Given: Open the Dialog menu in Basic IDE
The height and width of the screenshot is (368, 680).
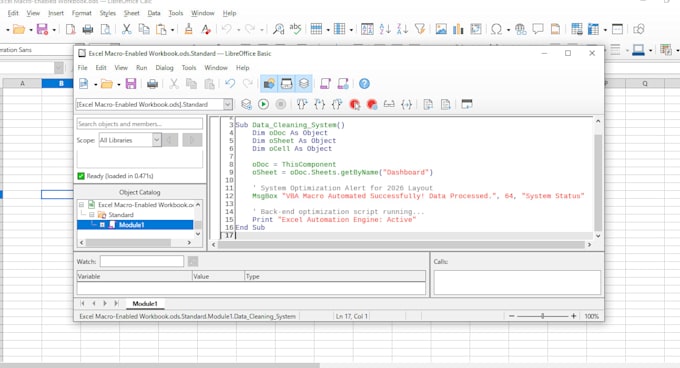Looking at the screenshot, I should coord(164,68).
